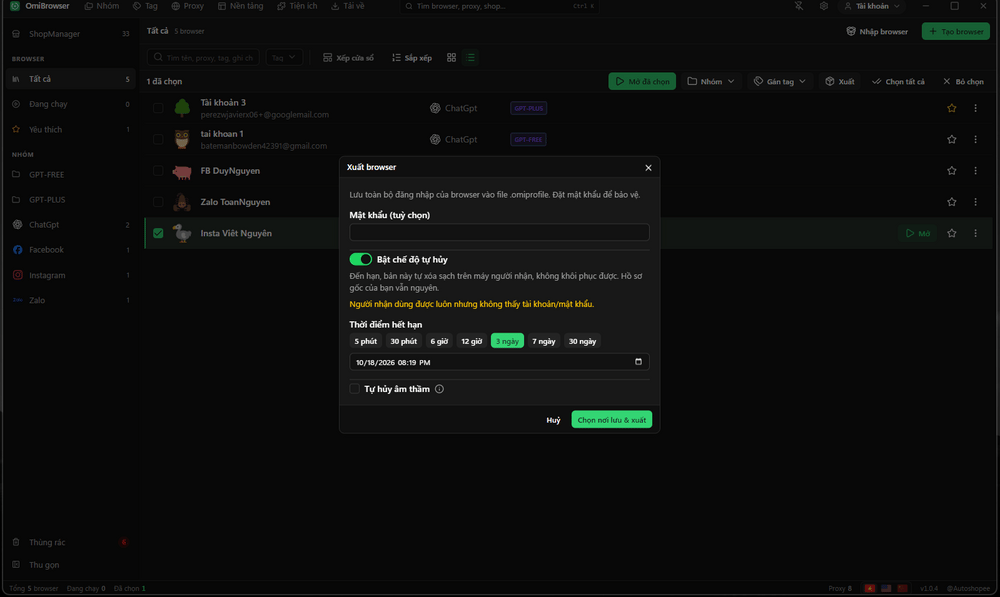Viewport: 1000px width, 597px height.
Task: Click the Chọn nơi lưu & xuất button
Action: (x=612, y=420)
